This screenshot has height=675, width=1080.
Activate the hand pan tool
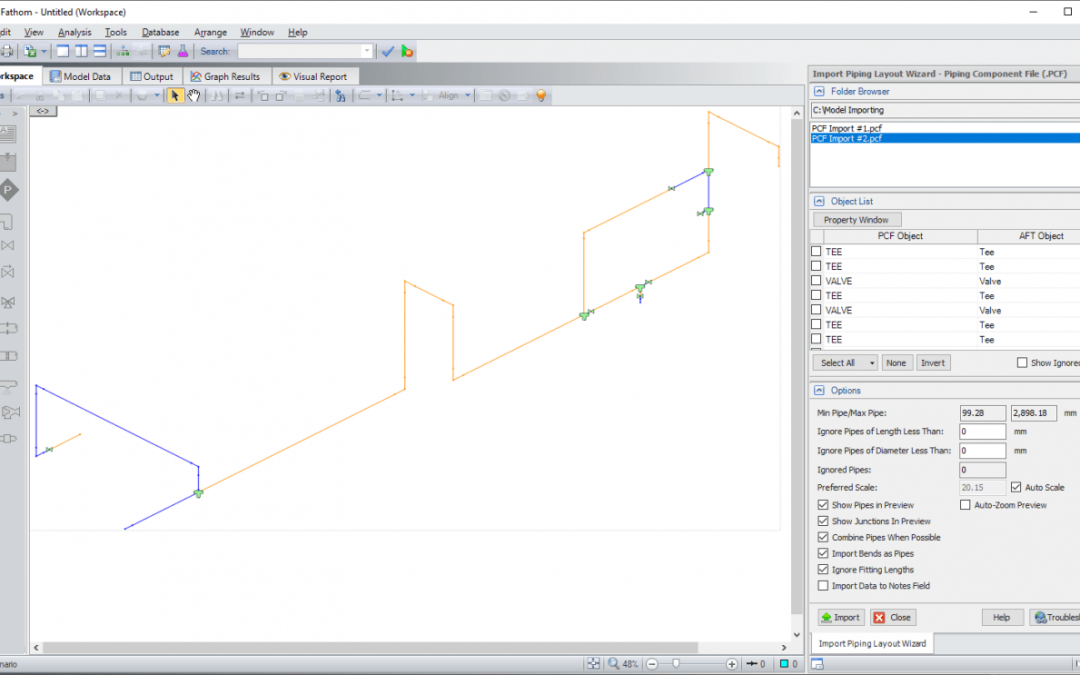[194, 95]
